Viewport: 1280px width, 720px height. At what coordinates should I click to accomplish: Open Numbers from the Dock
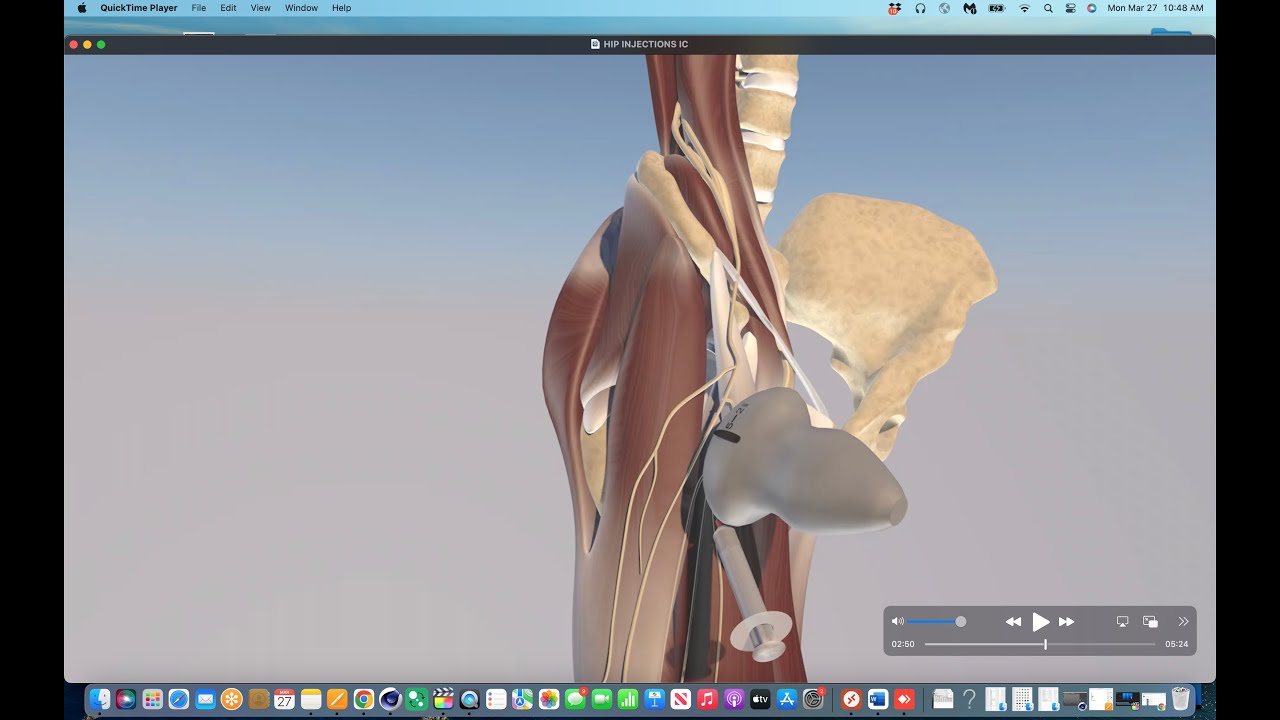pyautogui.click(x=628, y=699)
